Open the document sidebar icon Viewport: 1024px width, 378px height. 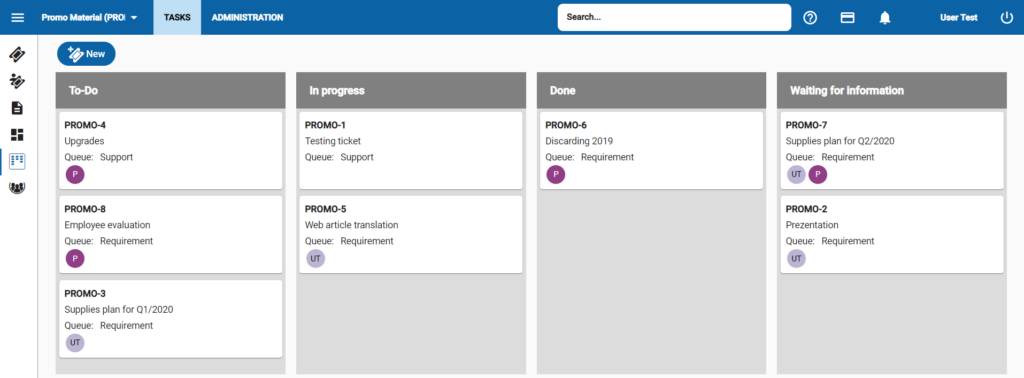coord(18,108)
